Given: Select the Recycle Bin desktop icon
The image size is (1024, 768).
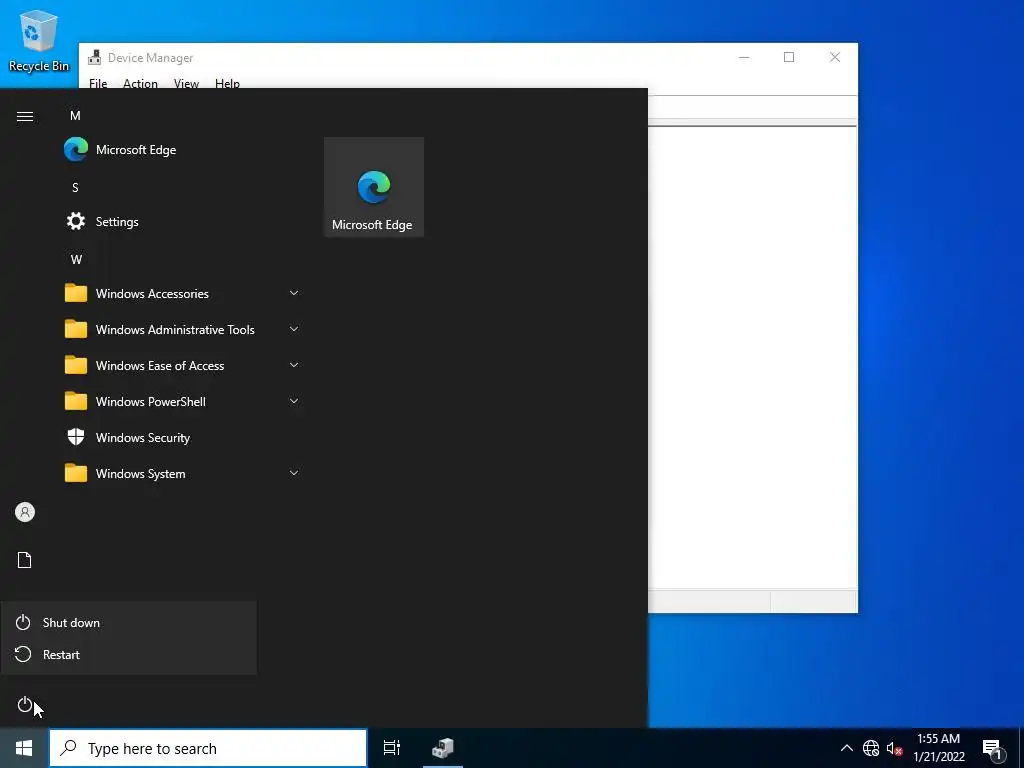Looking at the screenshot, I should coord(39,40).
